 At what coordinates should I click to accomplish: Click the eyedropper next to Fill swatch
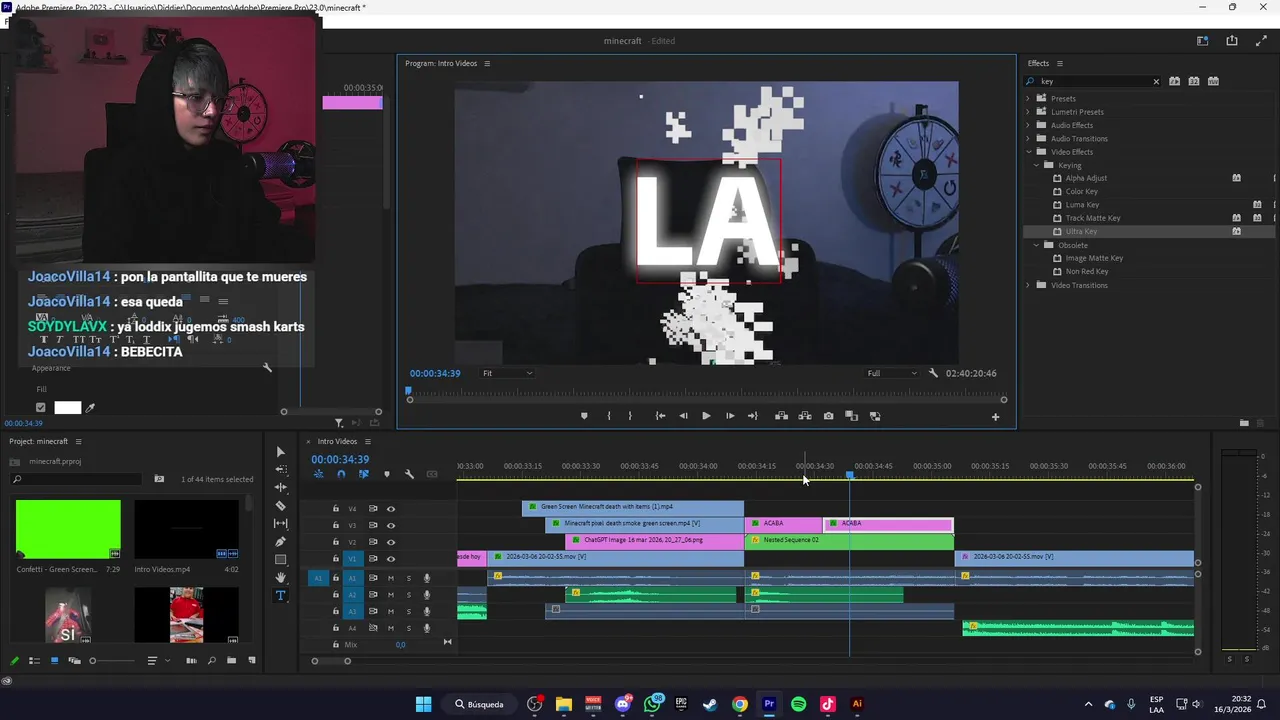pyautogui.click(x=90, y=408)
